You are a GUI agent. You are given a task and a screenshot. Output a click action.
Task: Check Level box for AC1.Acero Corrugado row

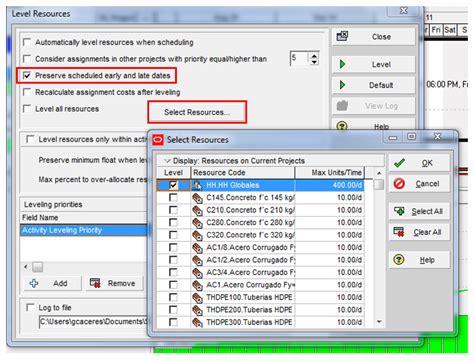[173, 285]
